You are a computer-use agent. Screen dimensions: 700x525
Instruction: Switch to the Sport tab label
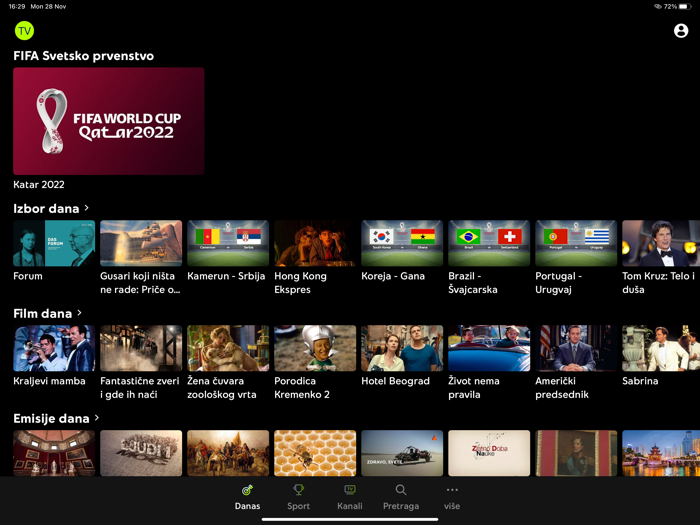point(299,506)
